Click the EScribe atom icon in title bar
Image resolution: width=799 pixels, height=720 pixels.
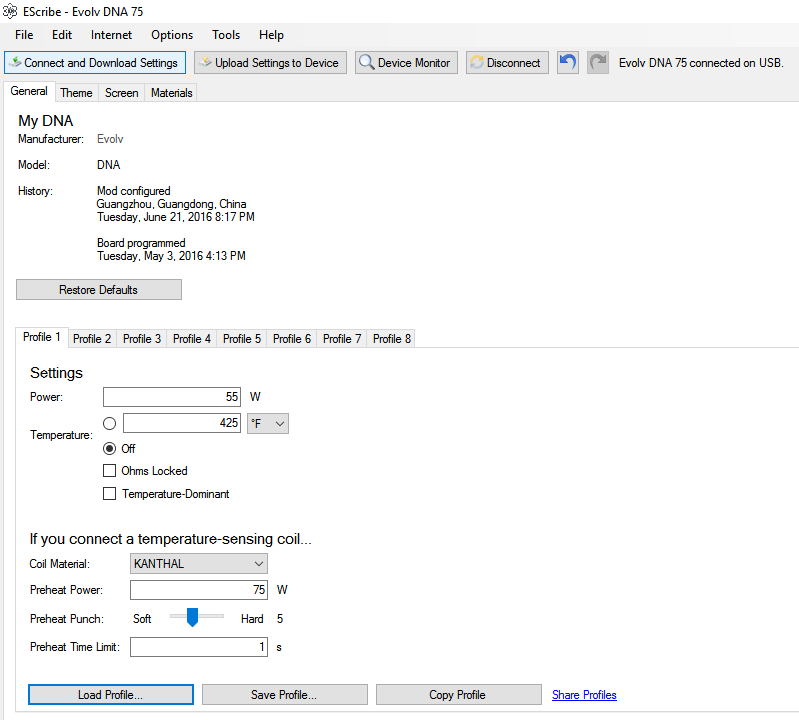(11, 10)
